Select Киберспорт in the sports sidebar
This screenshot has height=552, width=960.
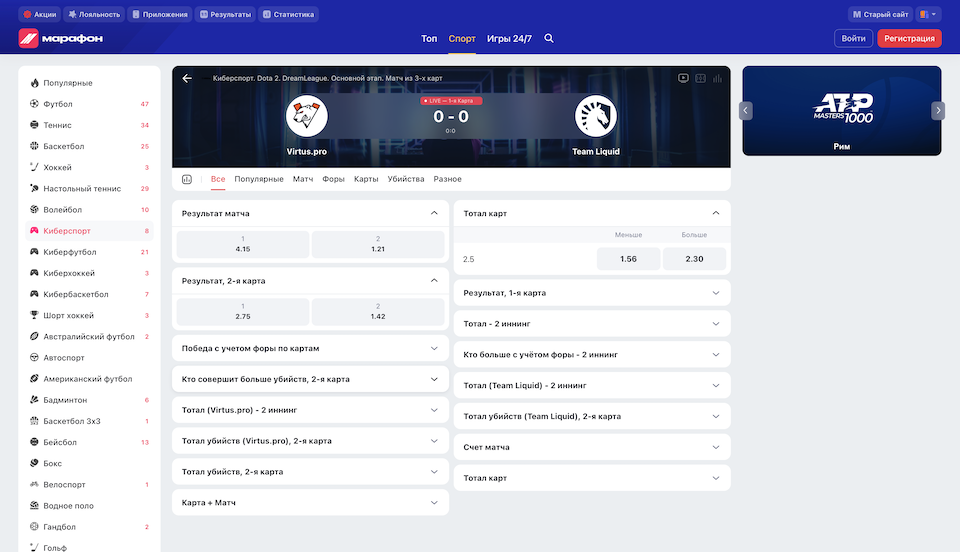[x=89, y=231]
